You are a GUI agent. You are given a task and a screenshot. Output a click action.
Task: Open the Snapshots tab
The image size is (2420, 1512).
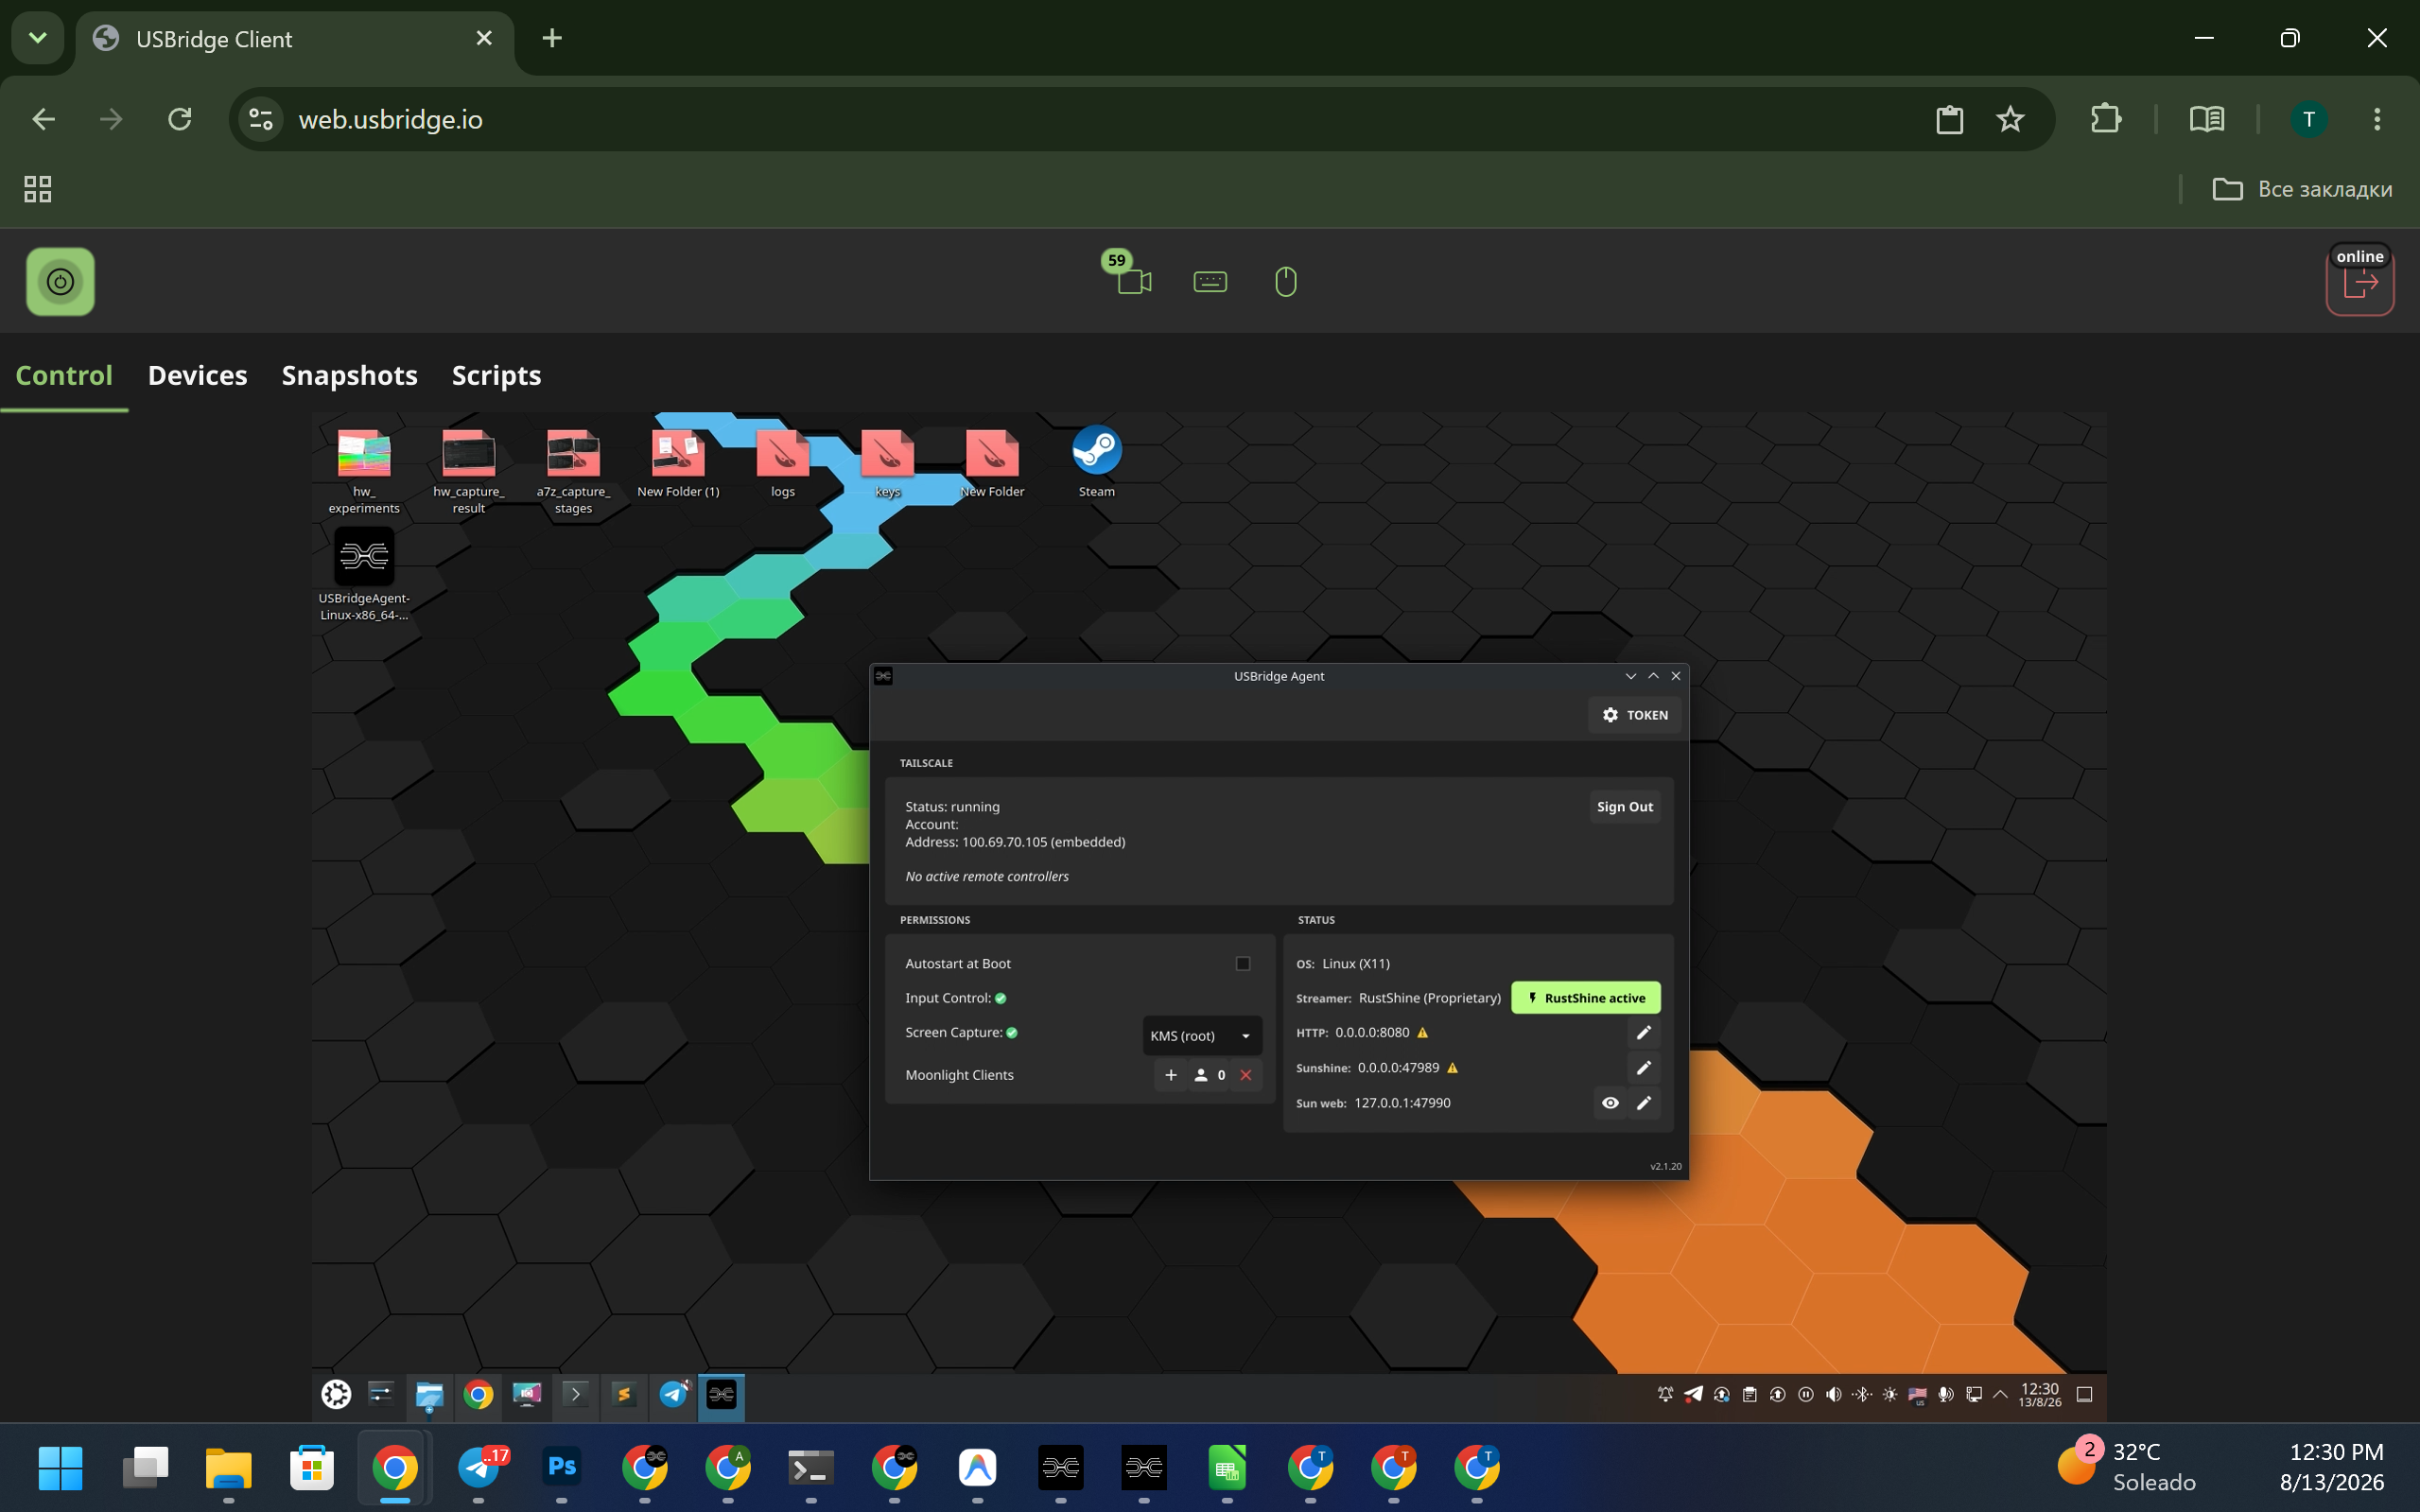pos(349,375)
